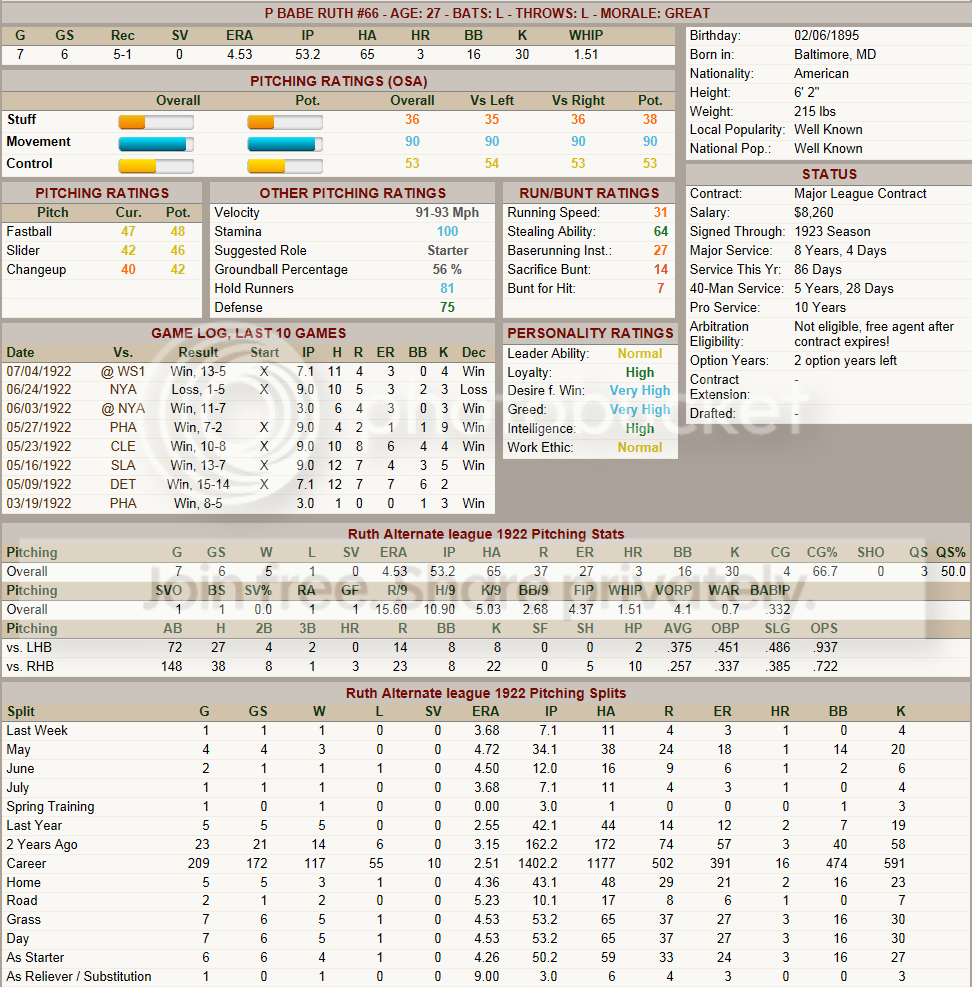The height and width of the screenshot is (987, 972).
Task: Click the QS% column header
Action: [x=951, y=553]
